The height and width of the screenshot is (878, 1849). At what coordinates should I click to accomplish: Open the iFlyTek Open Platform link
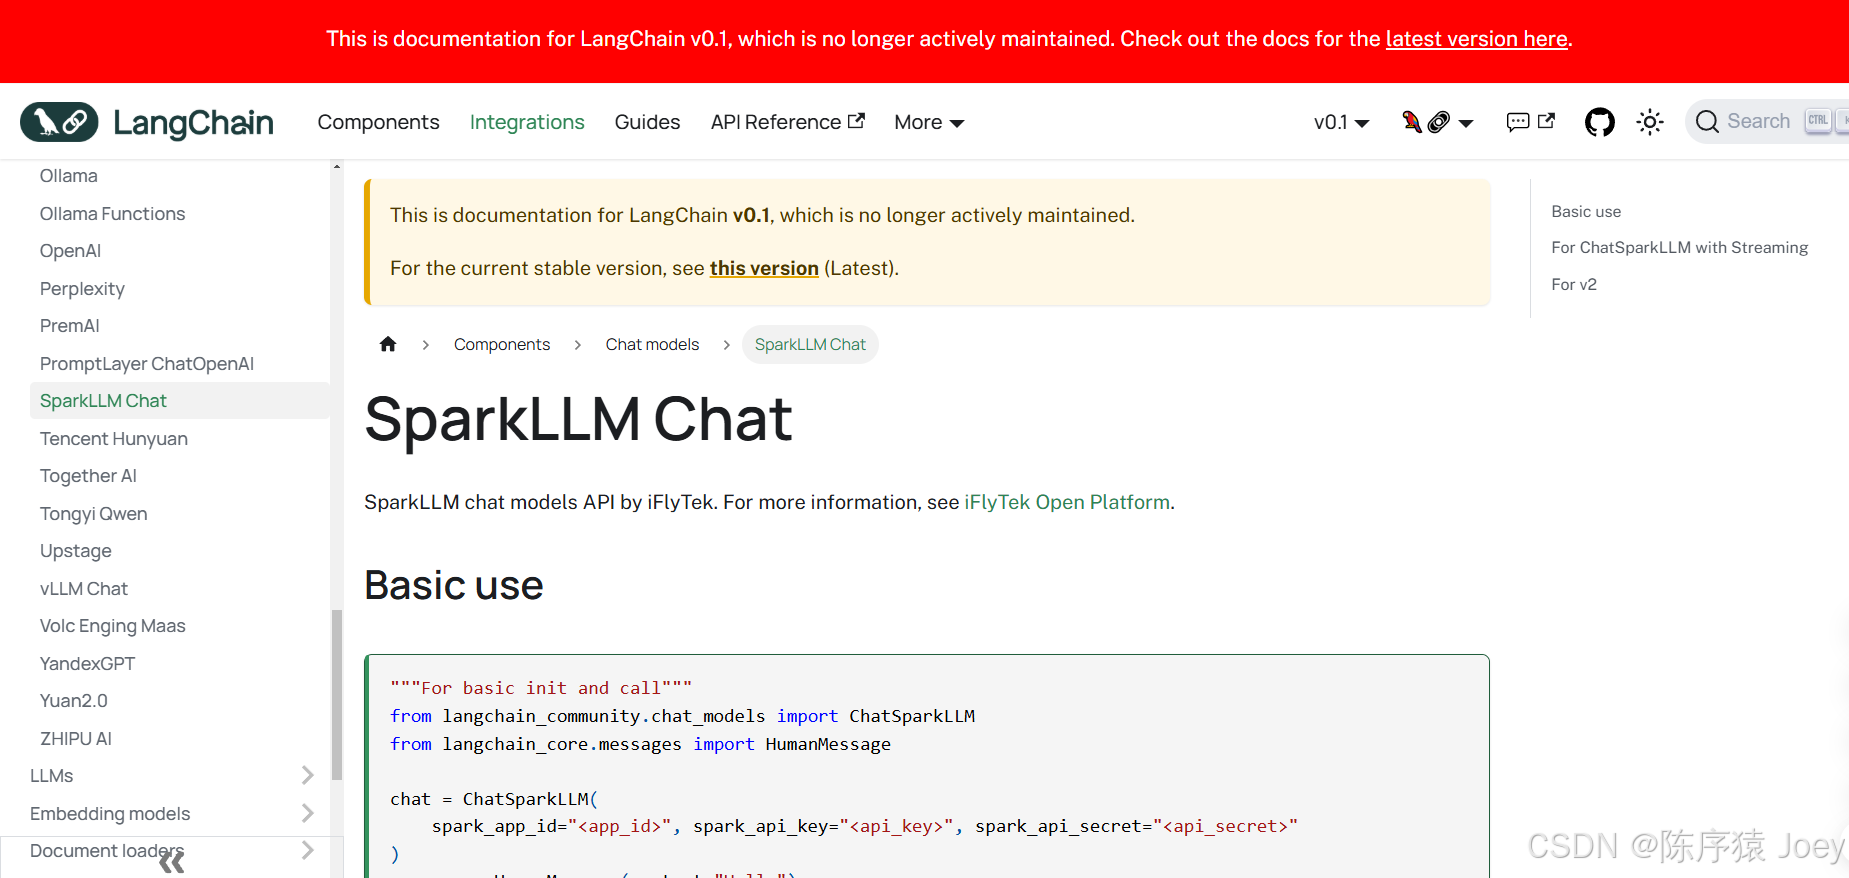pyautogui.click(x=1067, y=502)
